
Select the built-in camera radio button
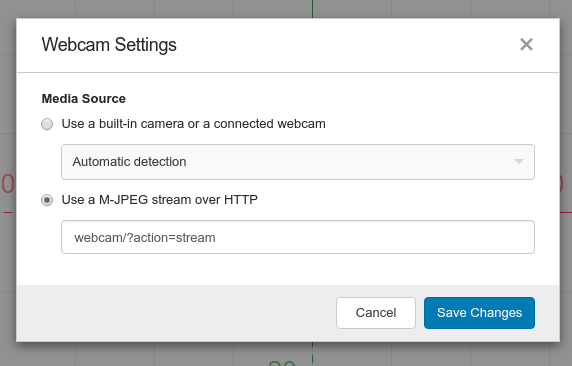47,124
